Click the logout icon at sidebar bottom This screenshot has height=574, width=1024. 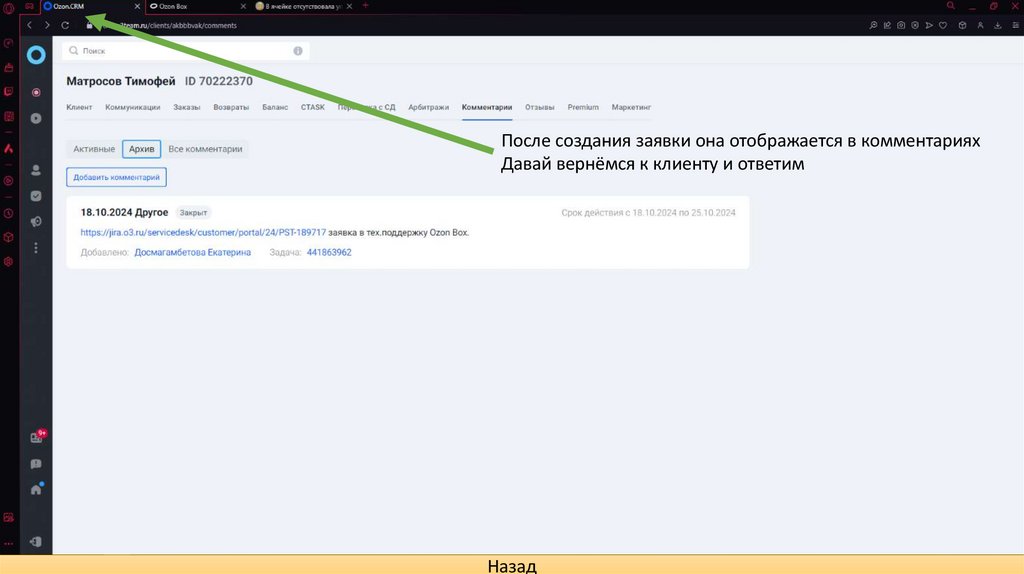[36, 541]
